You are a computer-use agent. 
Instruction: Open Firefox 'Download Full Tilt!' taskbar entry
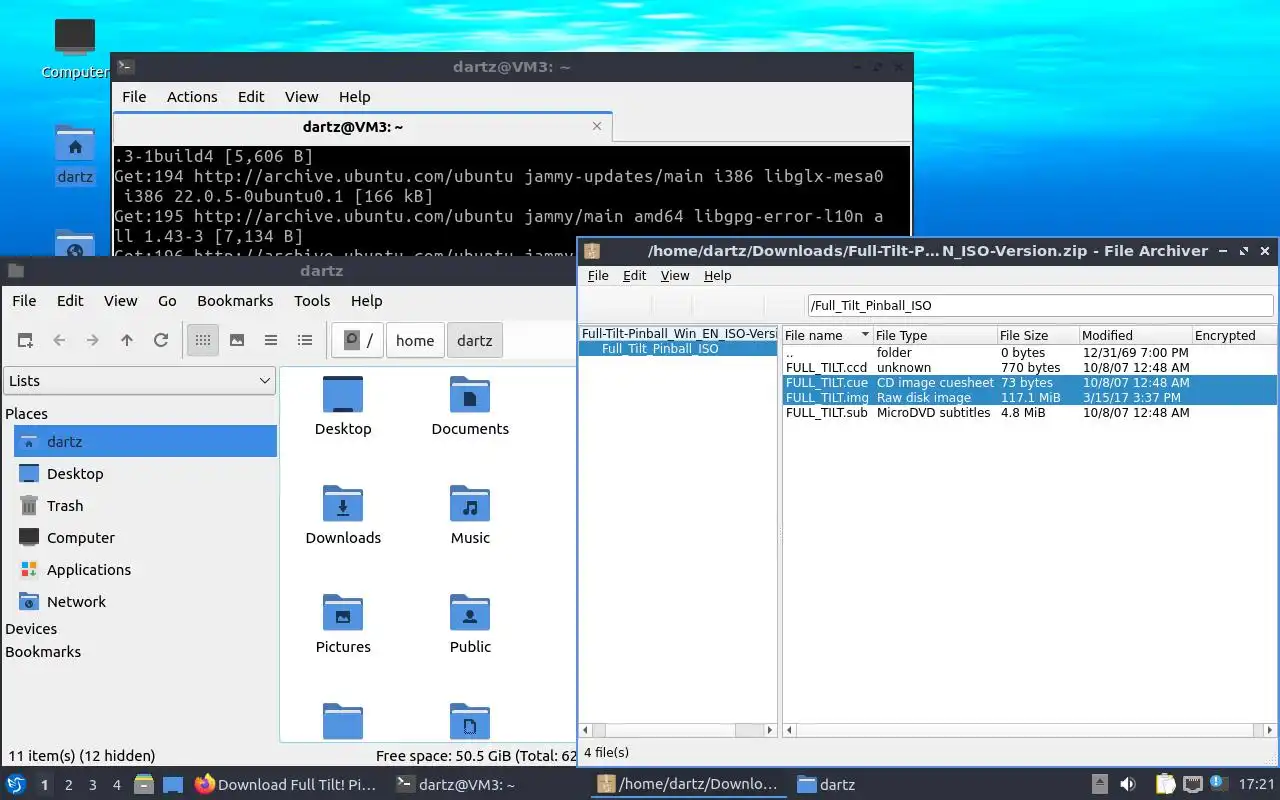pyautogui.click(x=286, y=784)
